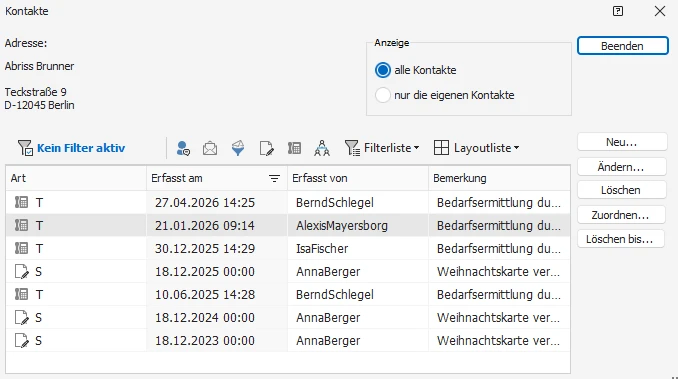Click 'AlexisMayersborg' in Erfasst von column

[342, 226]
